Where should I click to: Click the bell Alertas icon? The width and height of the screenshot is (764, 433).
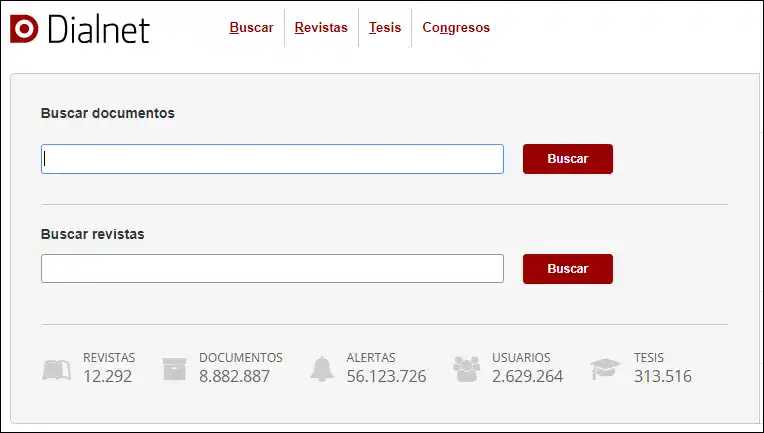click(322, 369)
